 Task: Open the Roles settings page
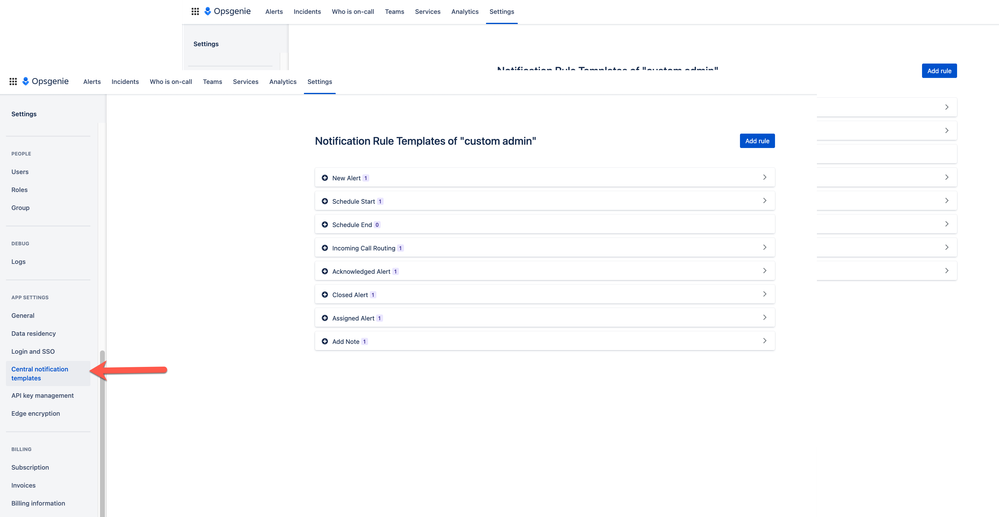coord(19,190)
